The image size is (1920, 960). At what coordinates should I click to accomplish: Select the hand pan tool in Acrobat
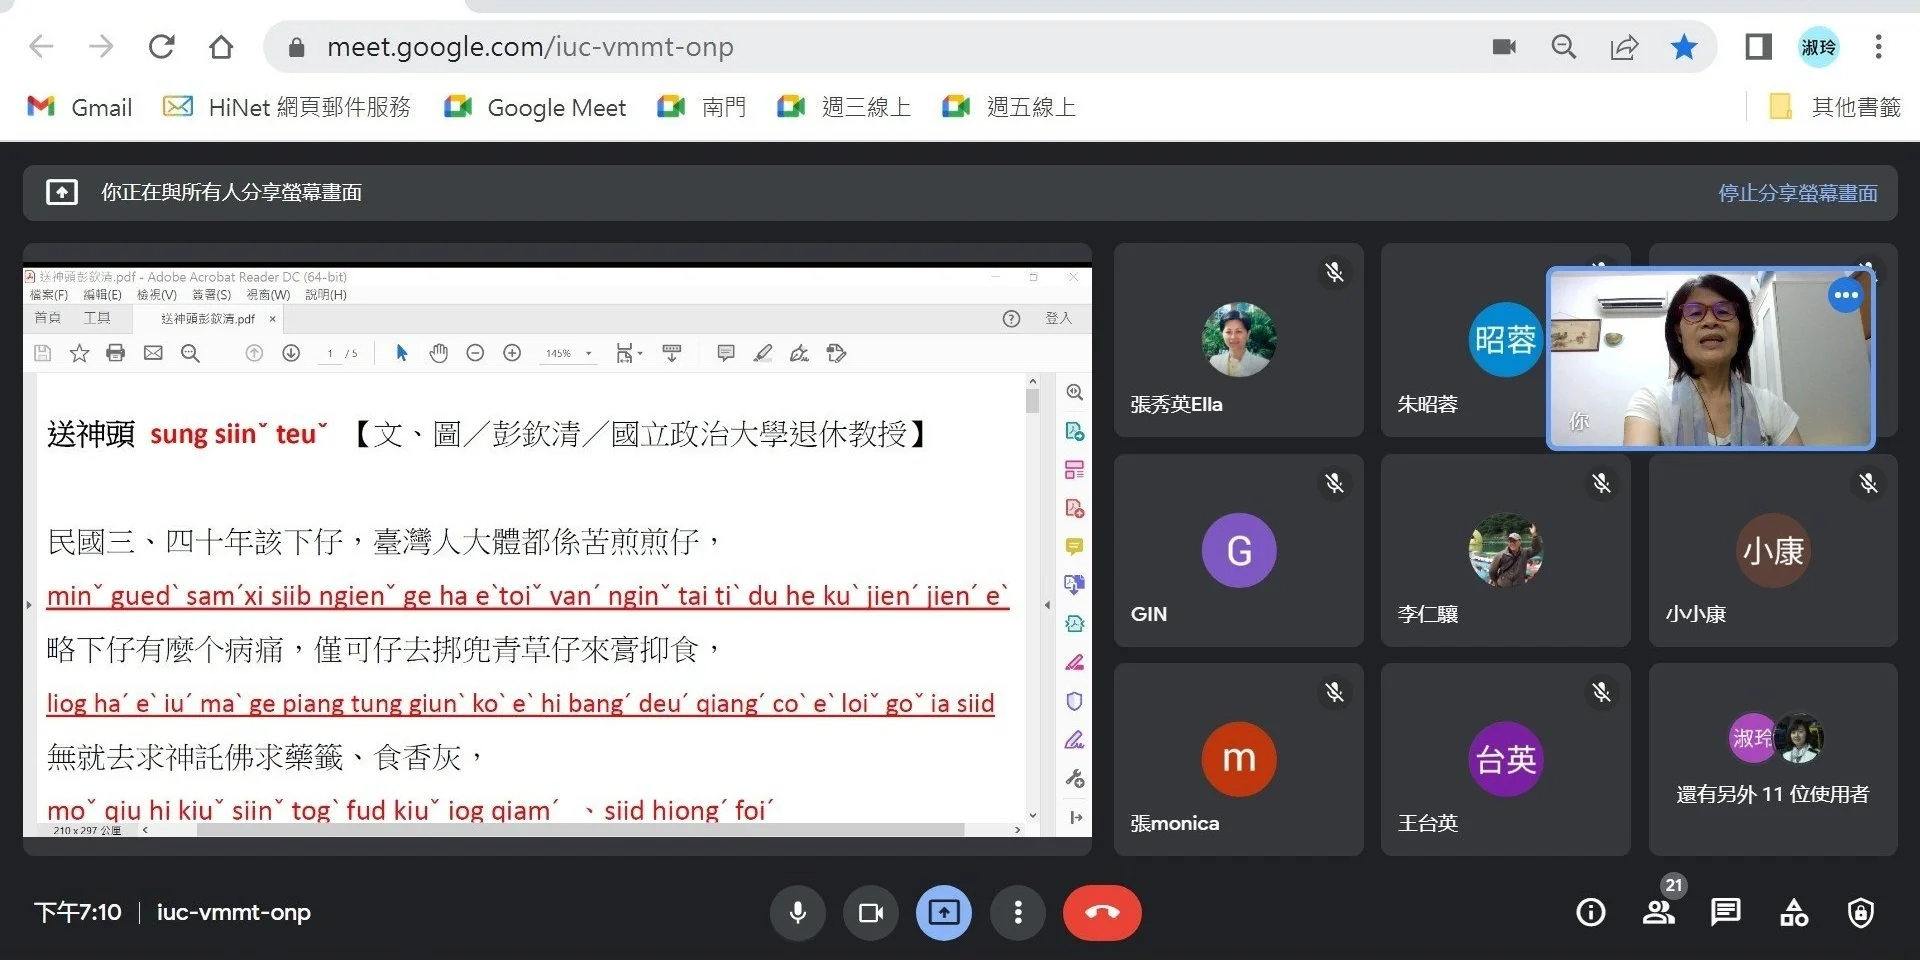[x=438, y=353]
